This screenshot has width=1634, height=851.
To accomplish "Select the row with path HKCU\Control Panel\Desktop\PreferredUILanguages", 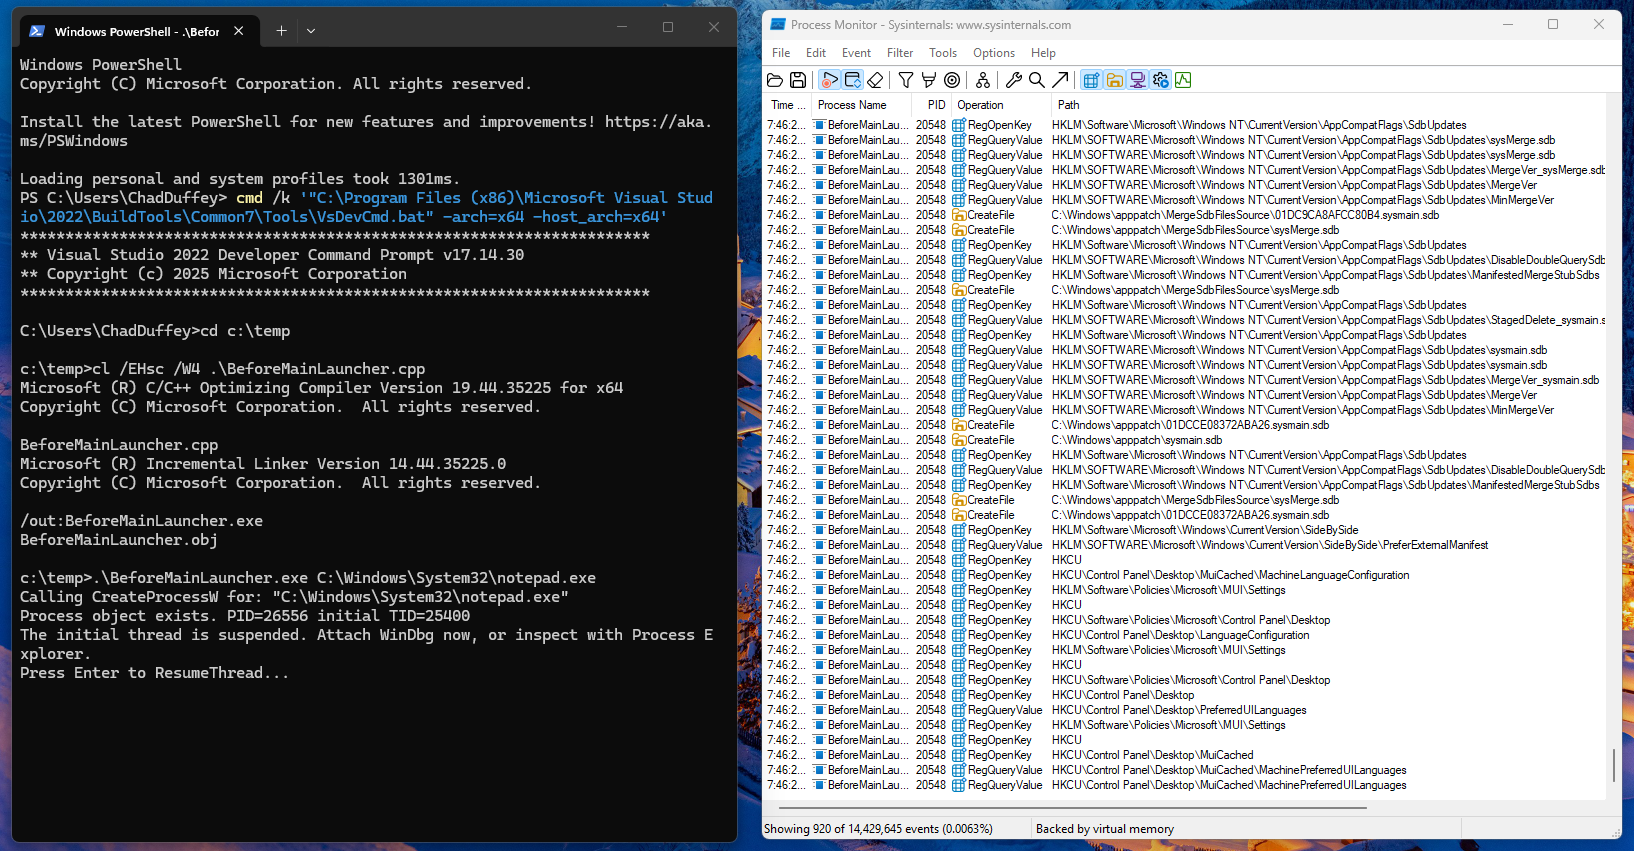I will coord(1186,710).
